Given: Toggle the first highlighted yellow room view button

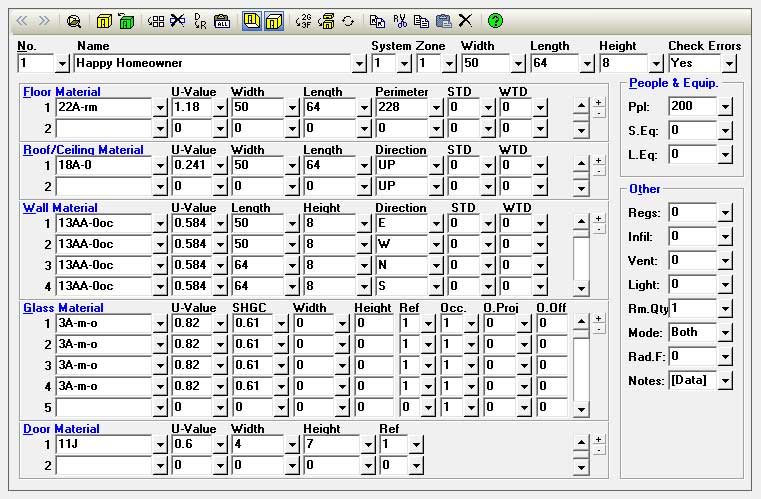Looking at the screenshot, I should tap(251, 21).
